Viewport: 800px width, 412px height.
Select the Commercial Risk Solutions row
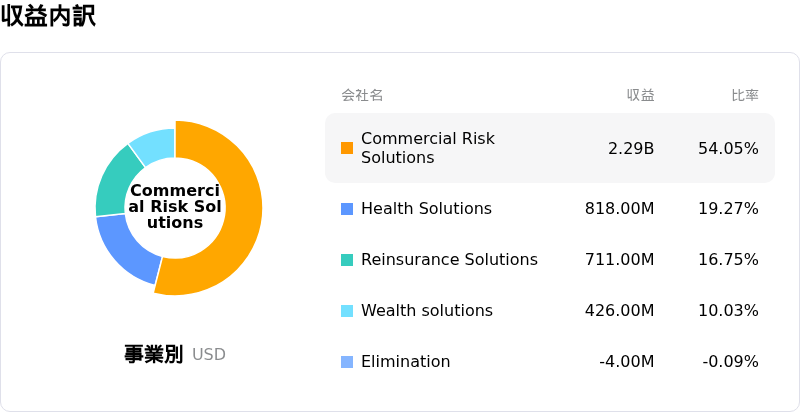pos(550,148)
